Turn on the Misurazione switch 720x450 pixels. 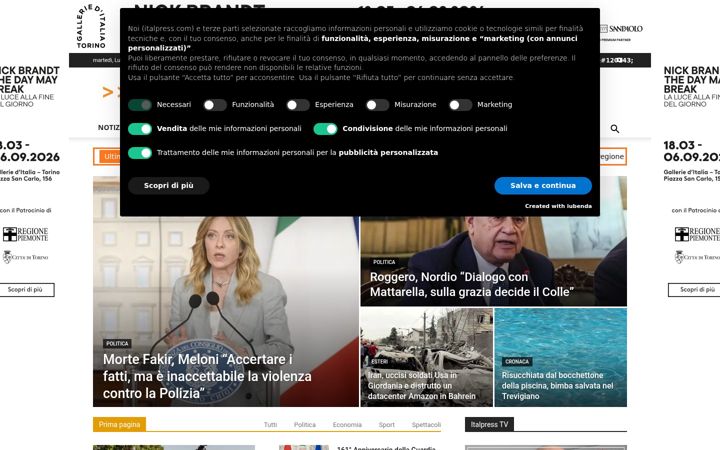click(377, 105)
